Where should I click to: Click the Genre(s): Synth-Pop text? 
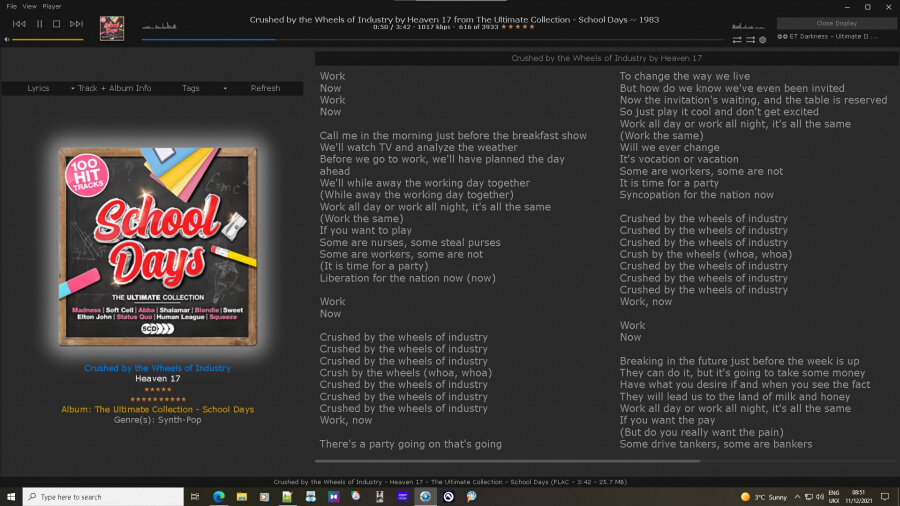(157, 420)
